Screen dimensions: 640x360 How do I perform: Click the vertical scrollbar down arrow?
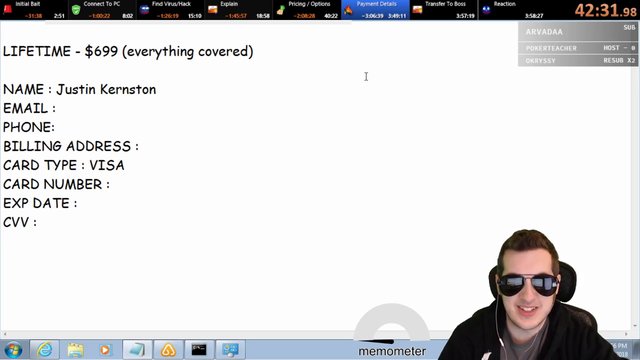(635, 326)
